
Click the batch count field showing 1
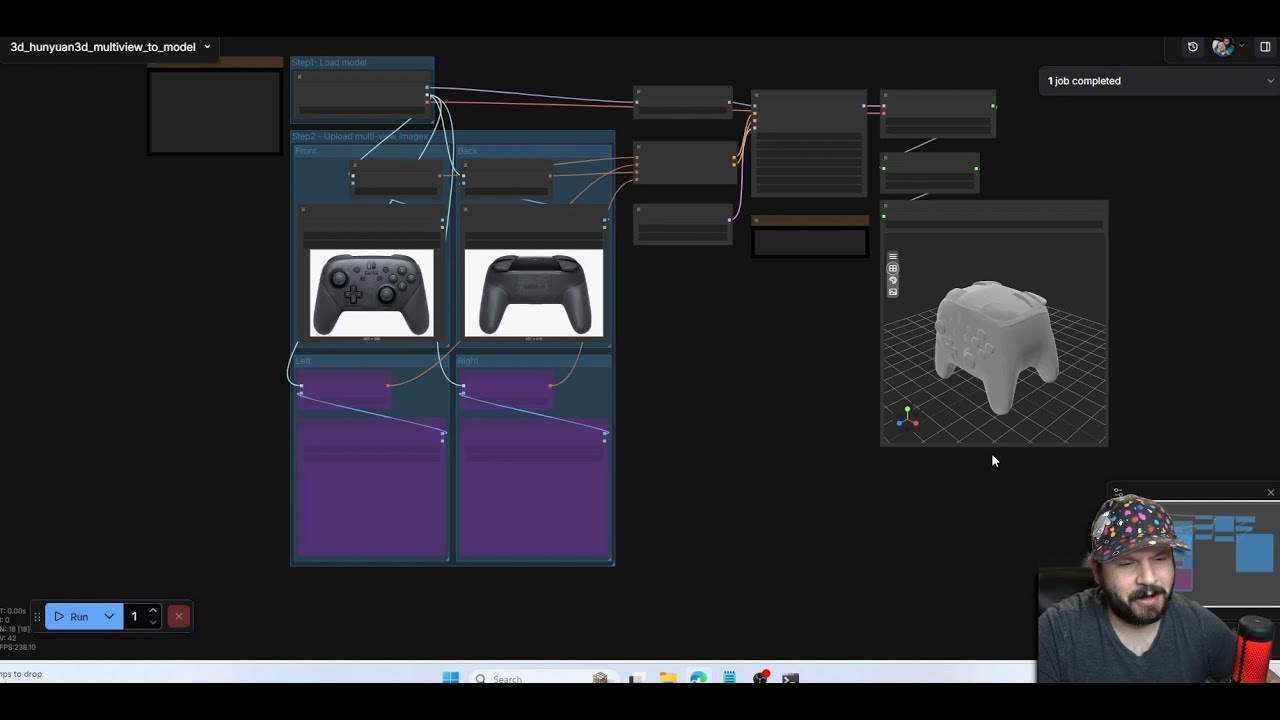pos(135,617)
